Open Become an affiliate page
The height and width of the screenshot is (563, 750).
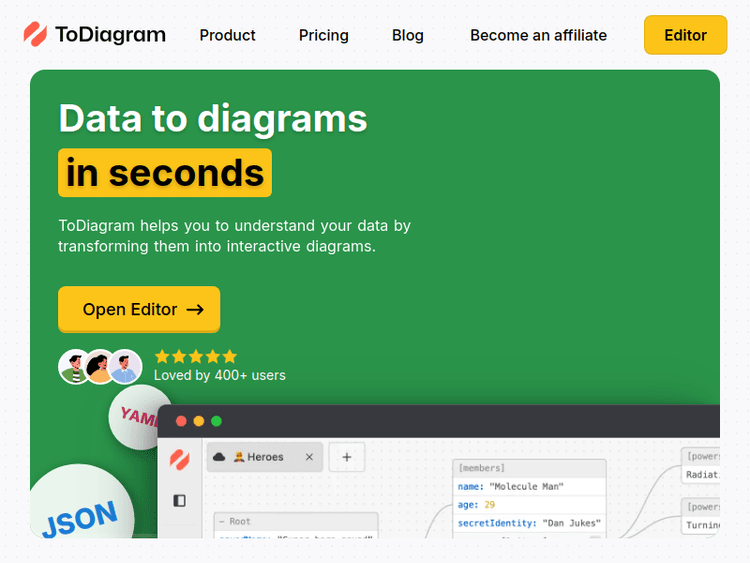click(538, 35)
